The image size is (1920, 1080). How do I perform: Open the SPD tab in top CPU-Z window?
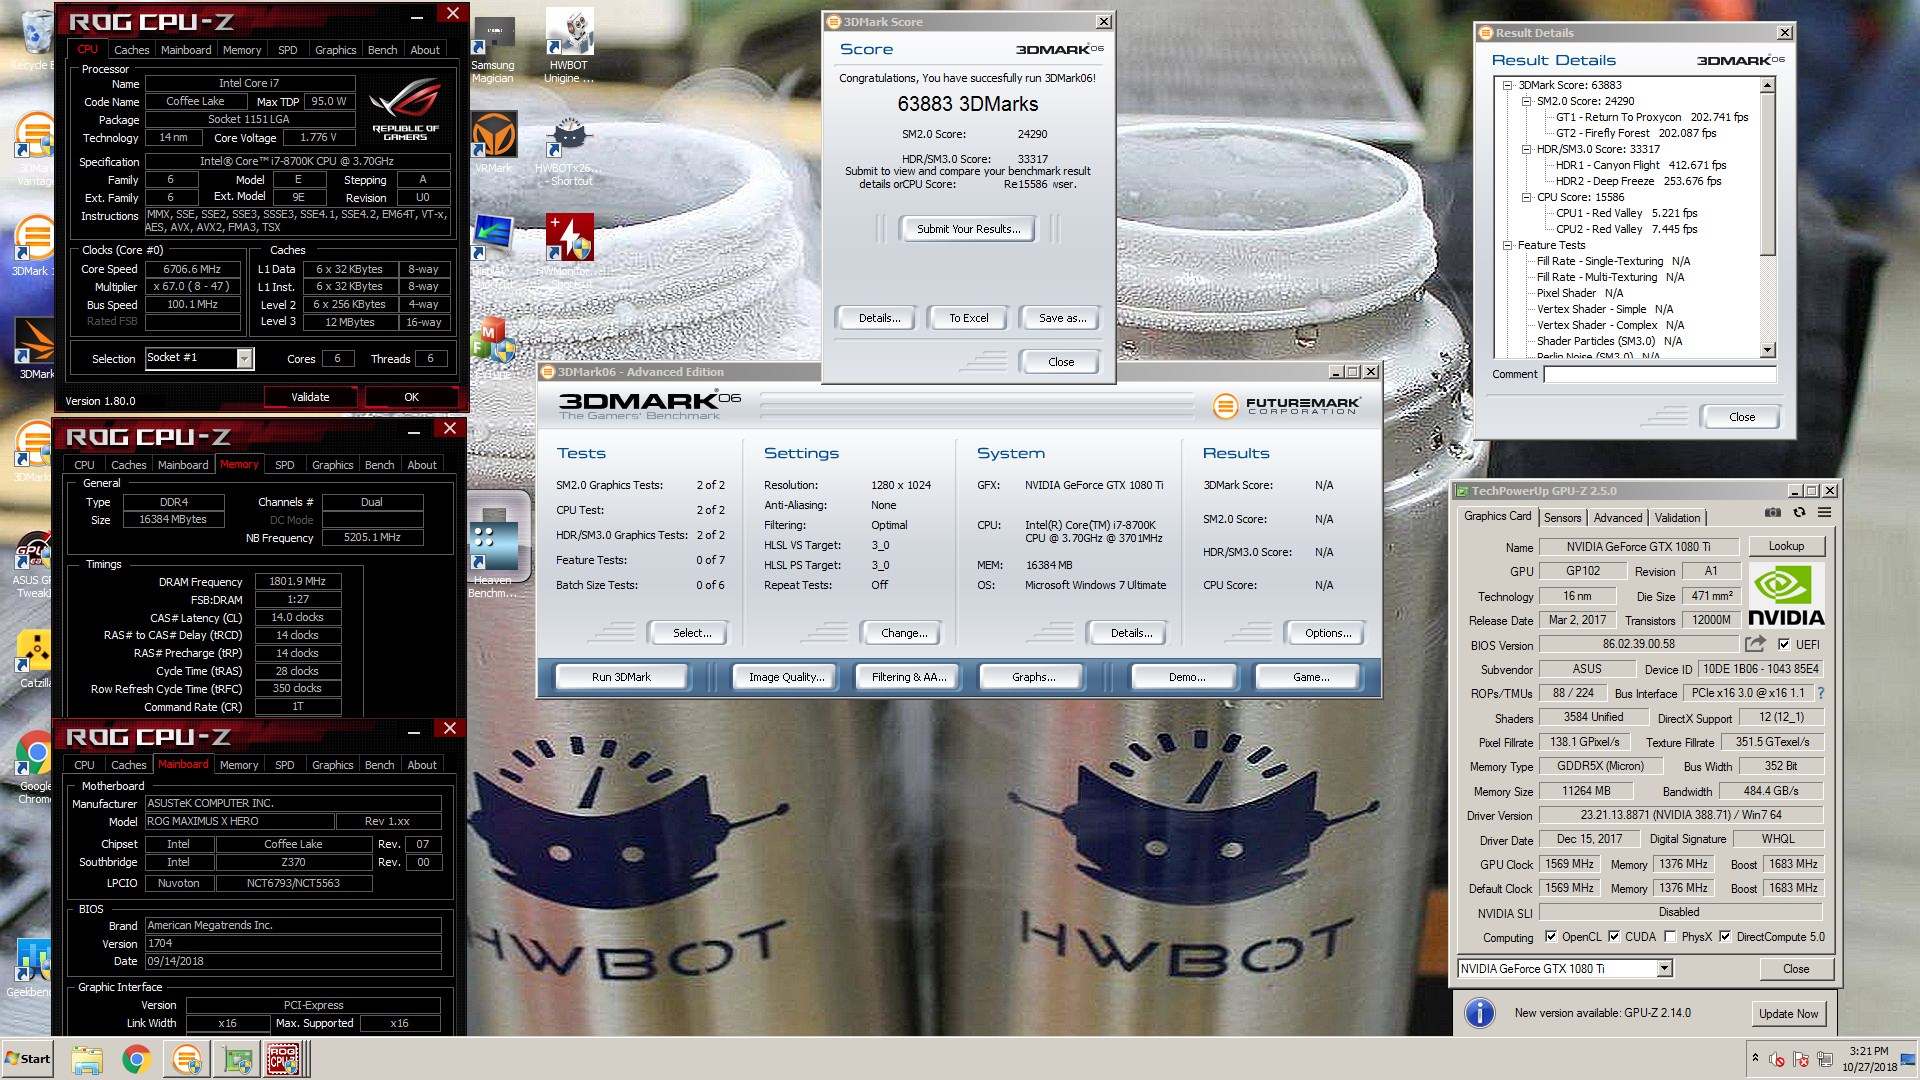click(288, 50)
